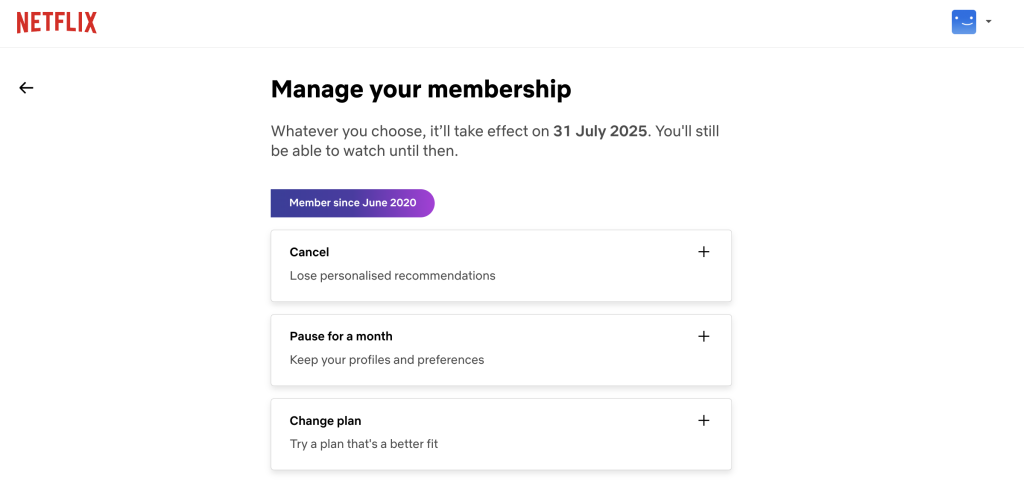The image size is (1024, 480).
Task: Click the Cancel heading text
Action: pos(310,252)
